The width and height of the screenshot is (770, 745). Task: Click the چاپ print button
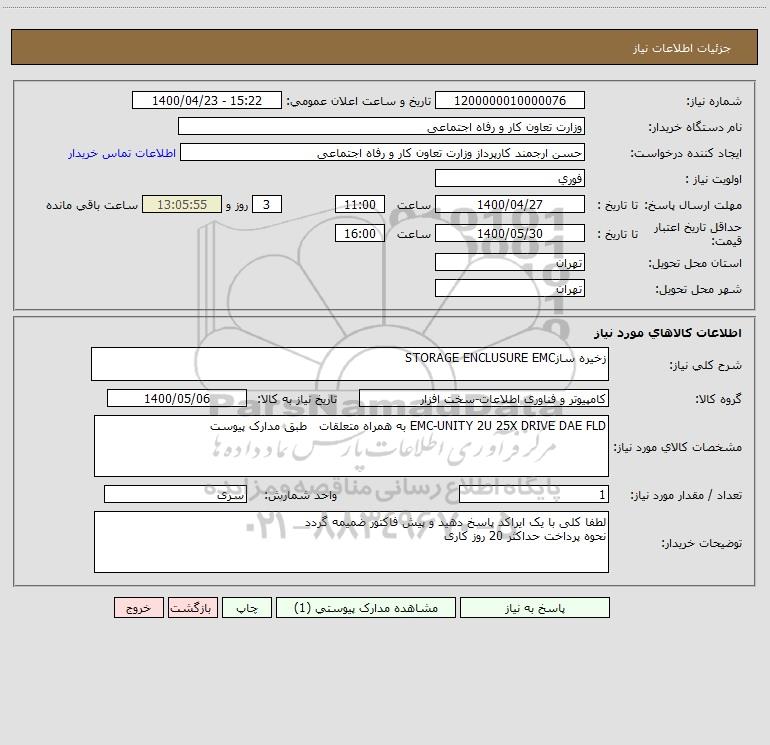click(247, 607)
